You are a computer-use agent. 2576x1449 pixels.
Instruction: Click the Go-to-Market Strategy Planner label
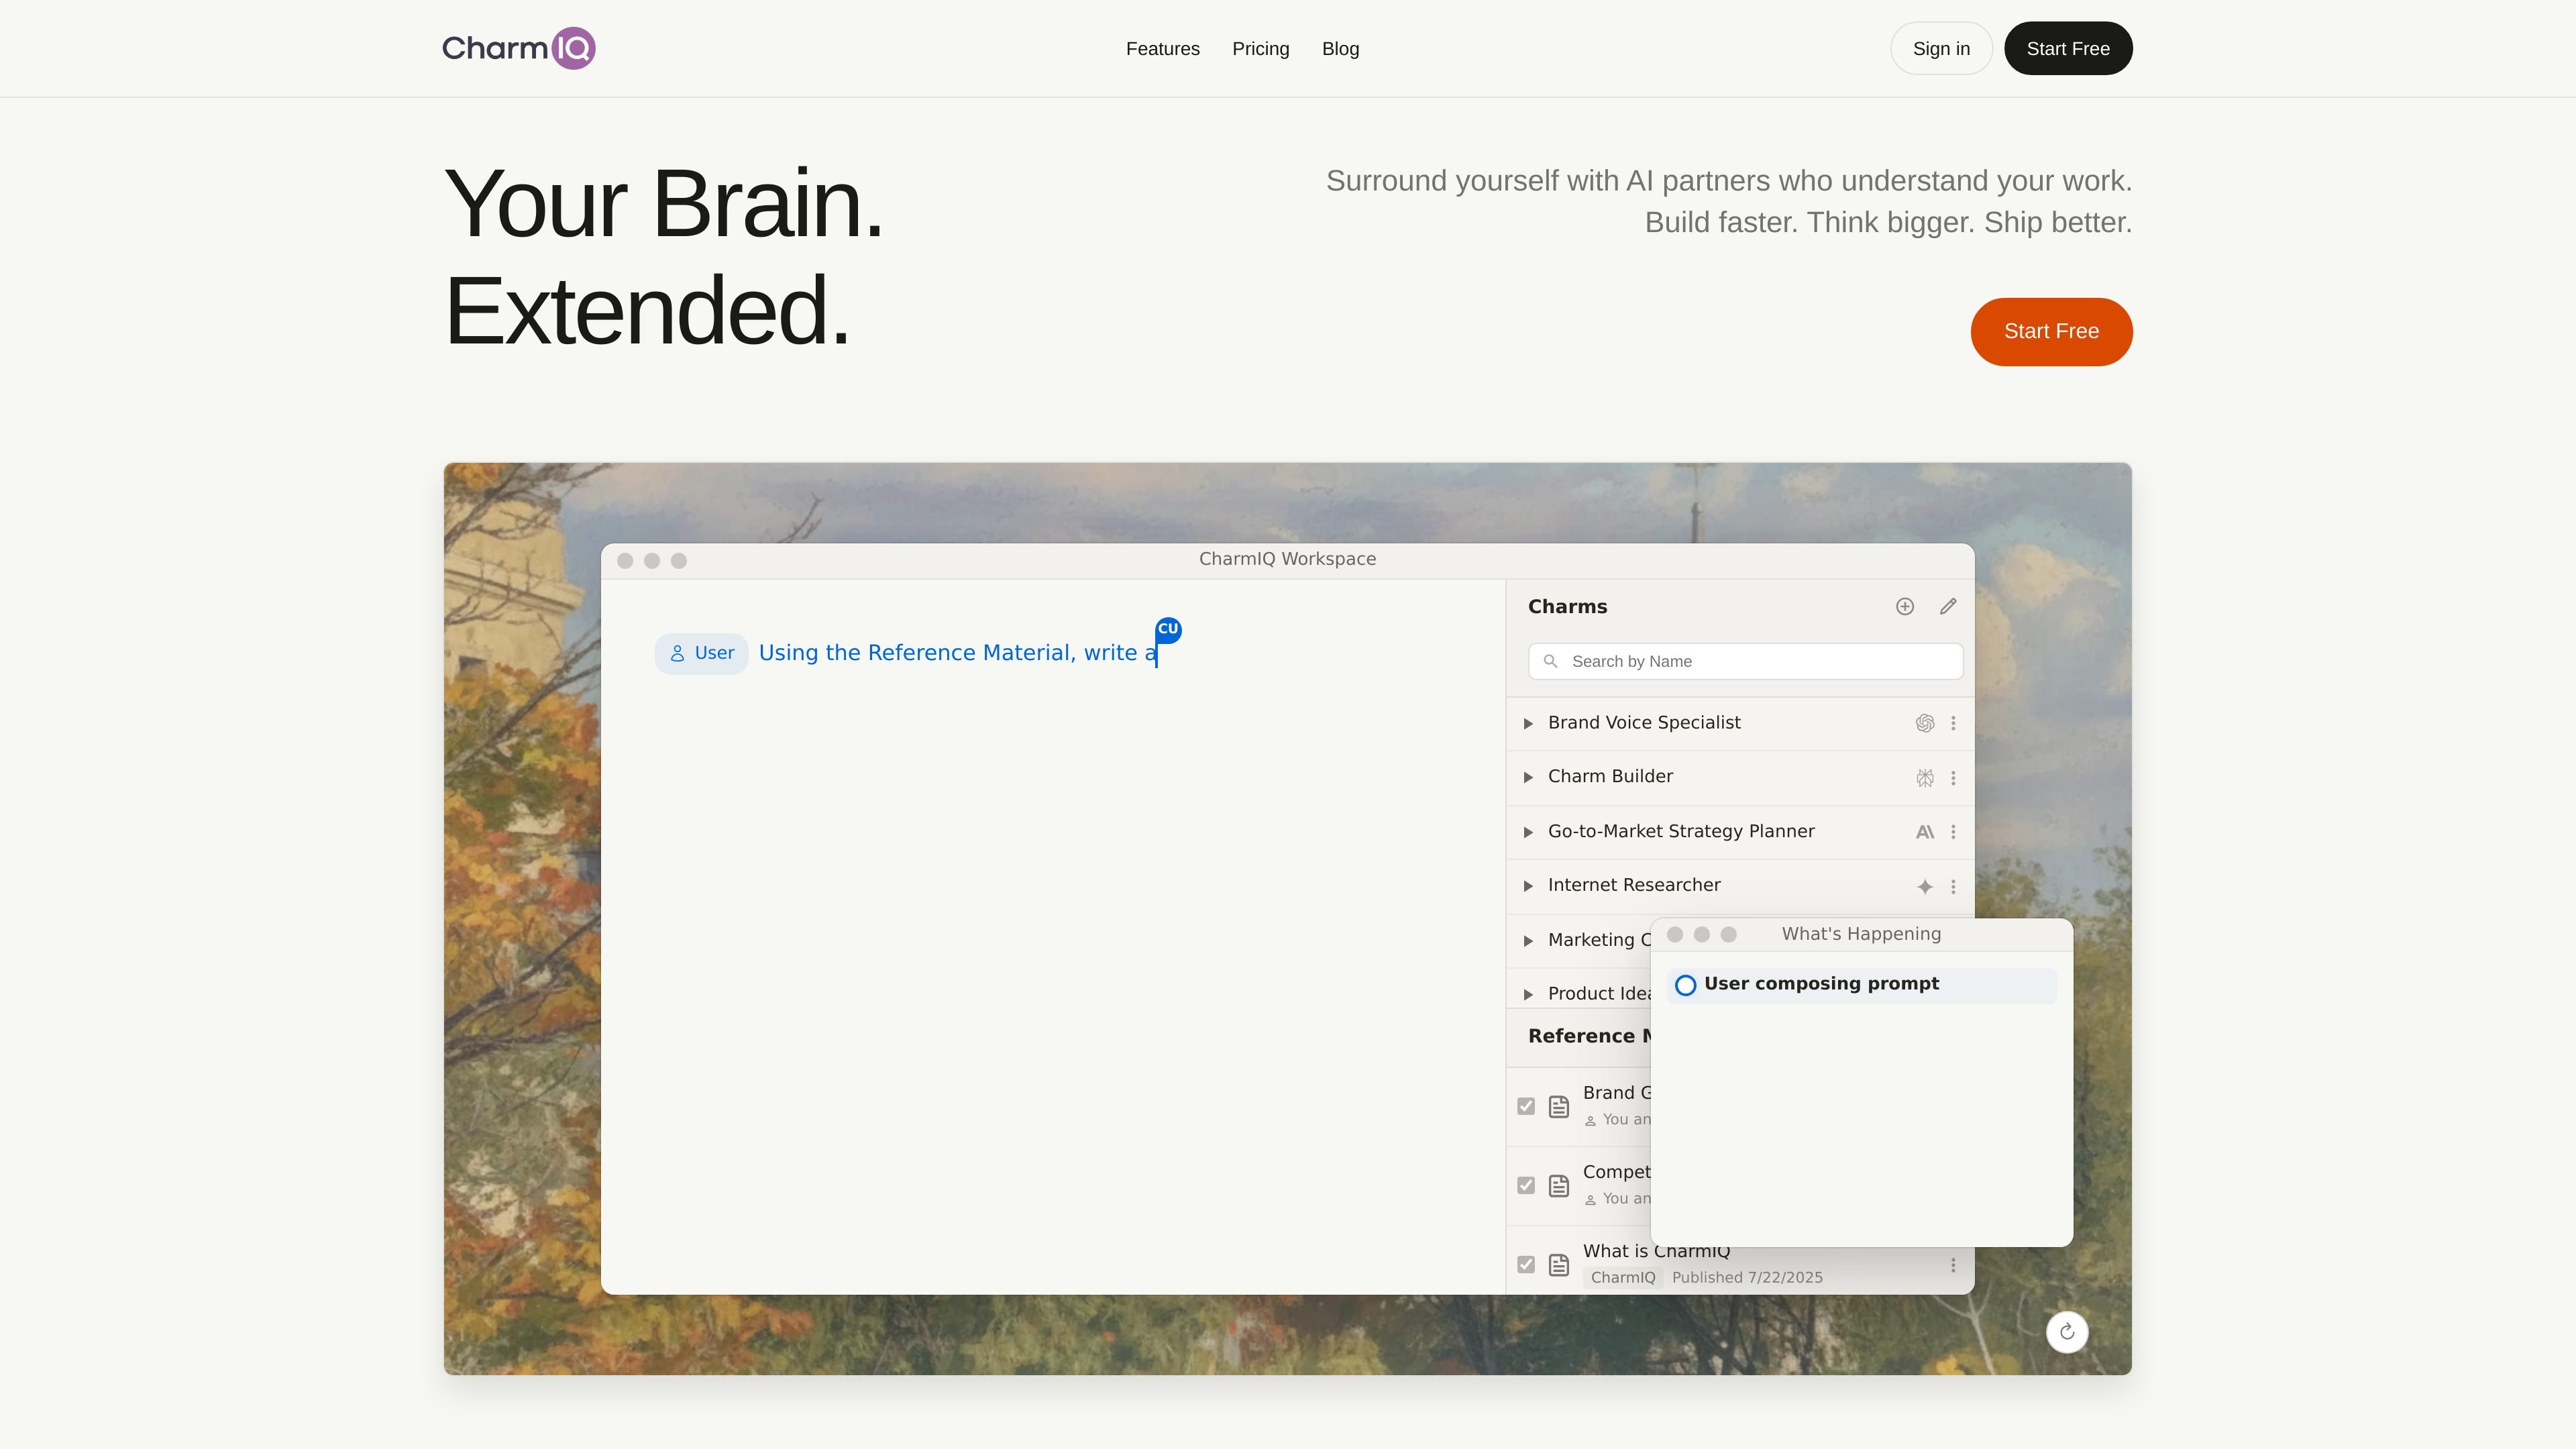pos(1681,832)
